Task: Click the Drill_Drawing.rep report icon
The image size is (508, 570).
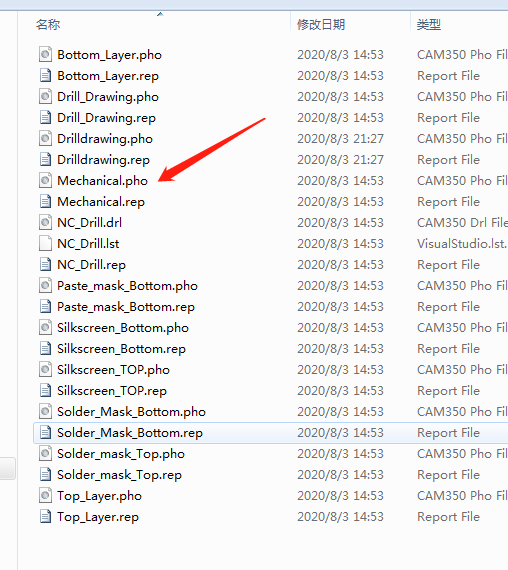Action: (45, 117)
